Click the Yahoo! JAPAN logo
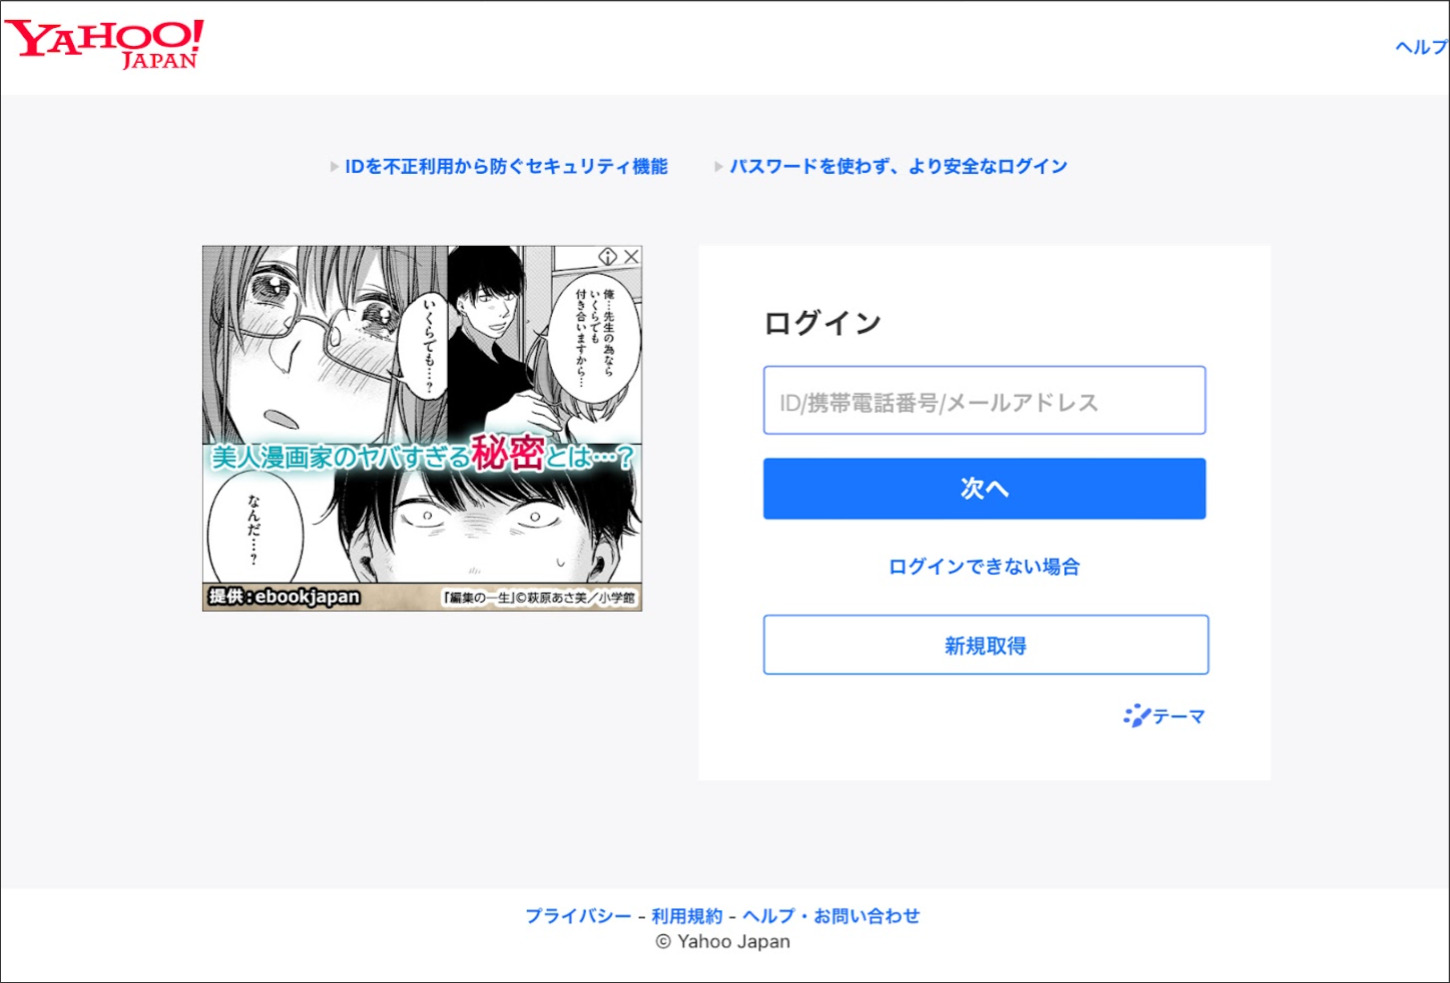Viewport: 1450px width, 983px height. point(104,44)
